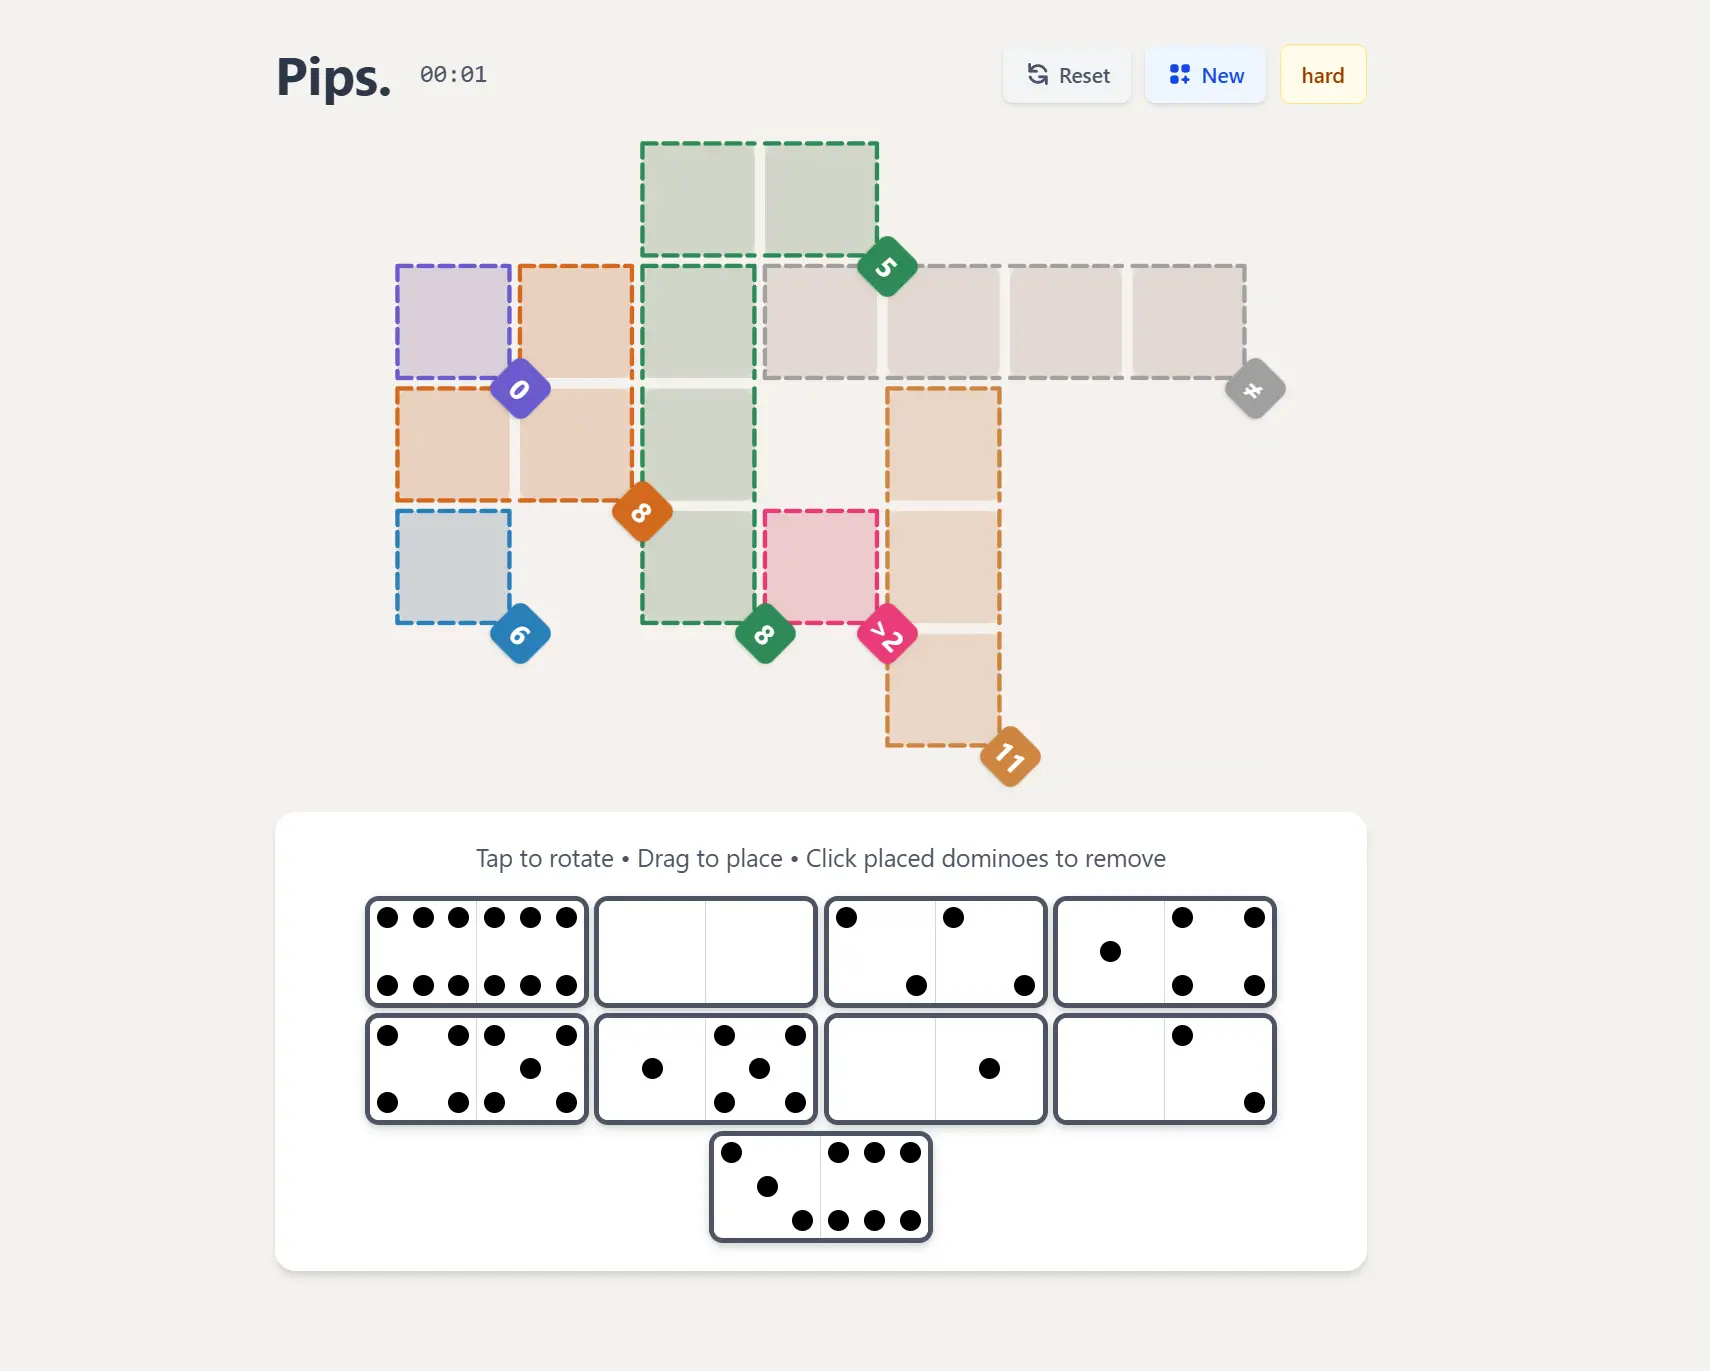Image resolution: width=1710 pixels, height=1371 pixels.
Task: Click the Reset button
Action: click(x=1066, y=74)
